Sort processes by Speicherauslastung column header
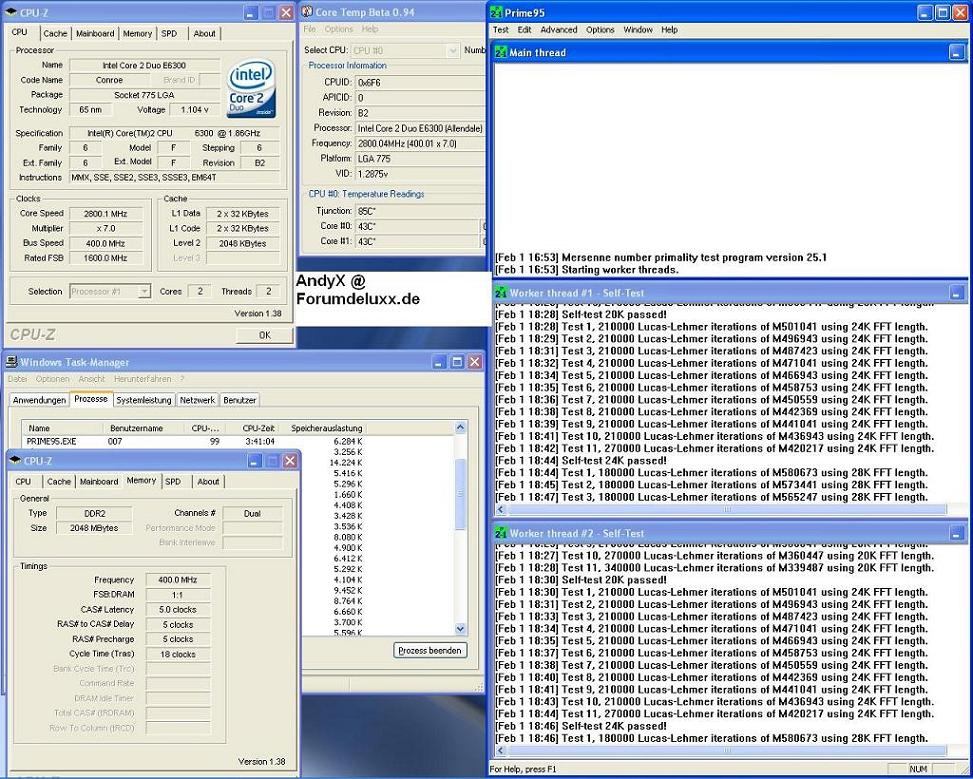Image resolution: width=973 pixels, height=779 pixels. coord(326,428)
